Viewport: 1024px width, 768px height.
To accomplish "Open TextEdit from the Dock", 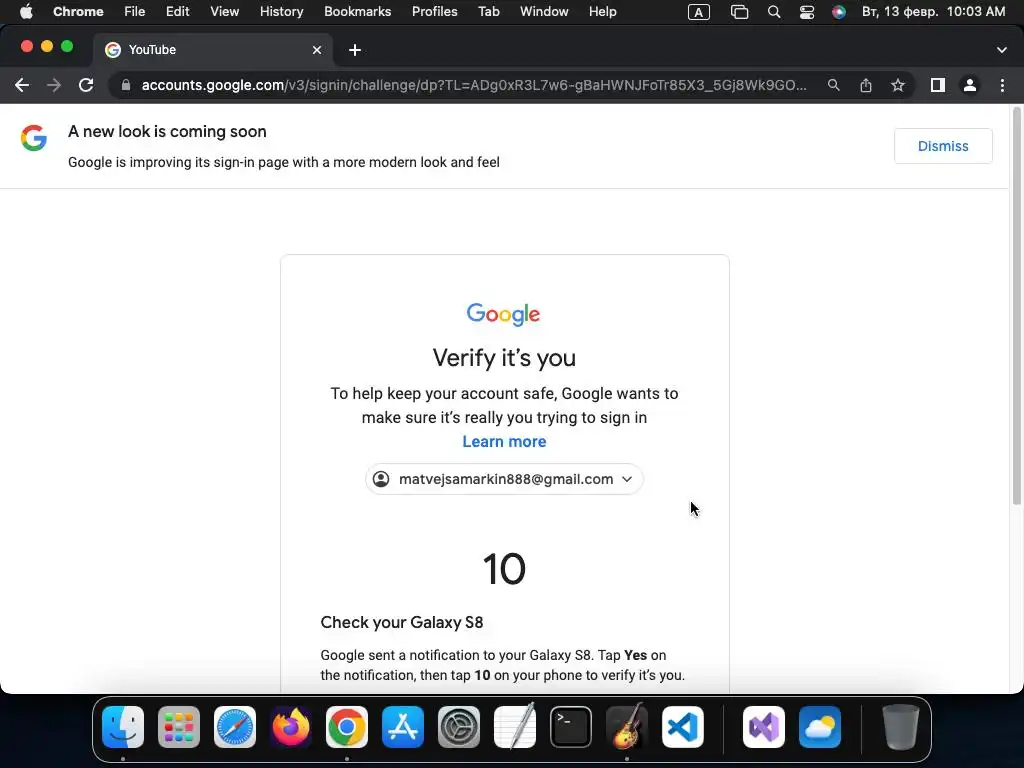I will tap(515, 727).
